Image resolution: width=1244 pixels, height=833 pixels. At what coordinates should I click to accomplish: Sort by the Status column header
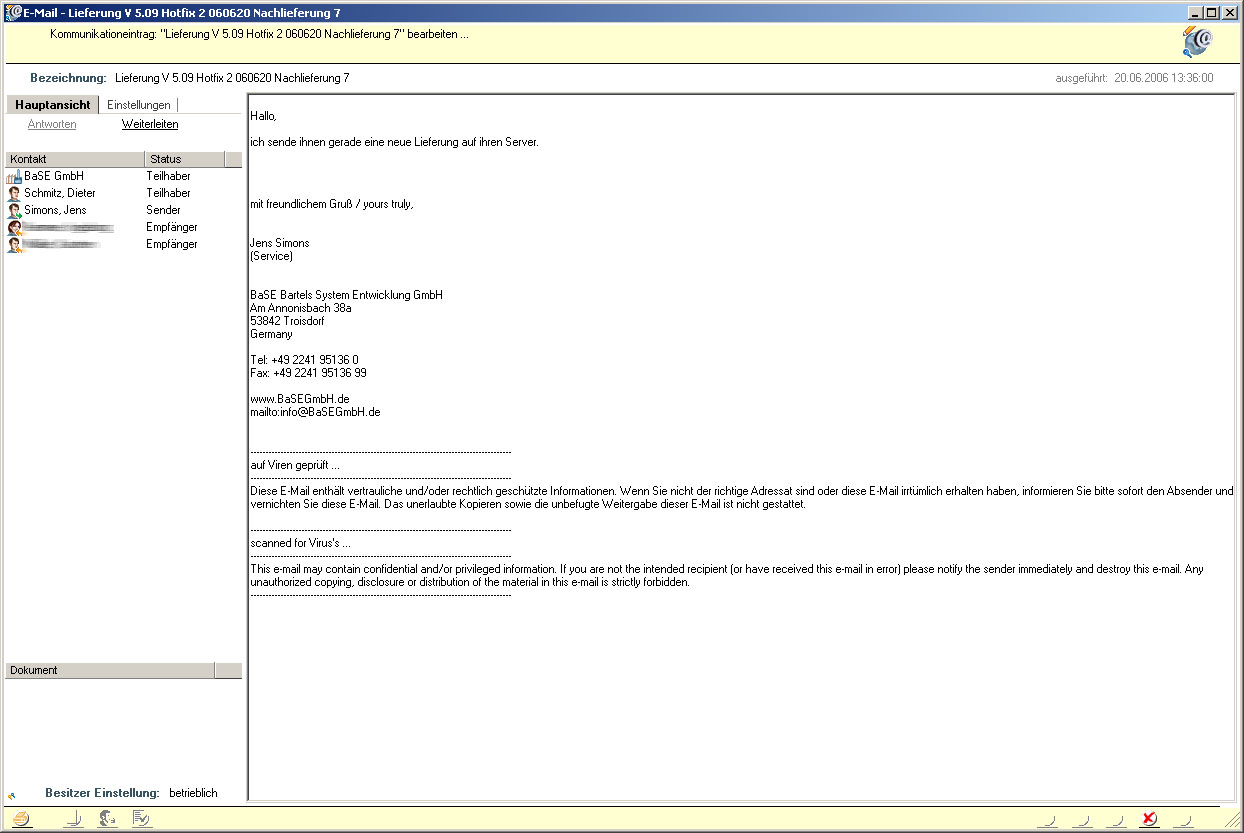tap(185, 159)
